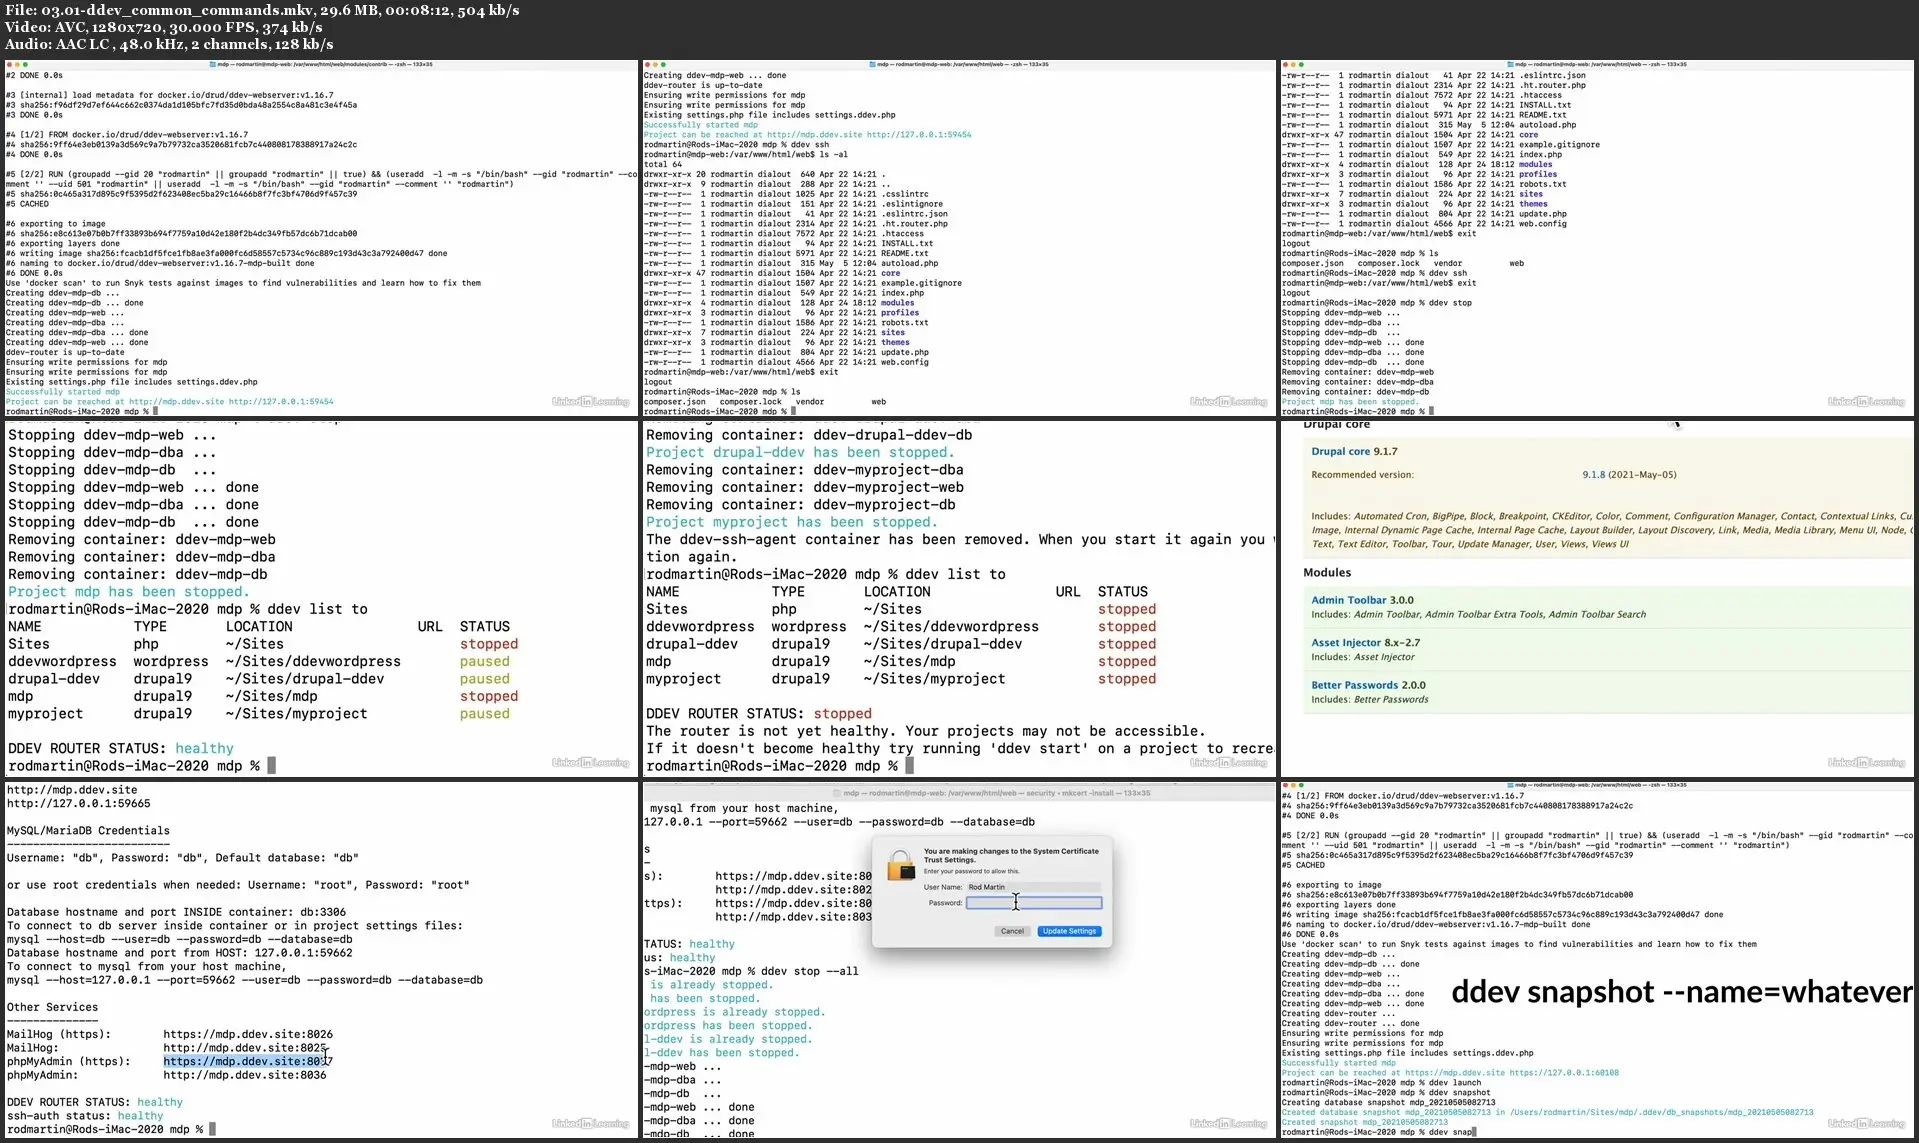This screenshot has height=1143, width=1919.
Task: Open the Admin Toolbar 3.0.0 module link
Action: [x=1362, y=601]
